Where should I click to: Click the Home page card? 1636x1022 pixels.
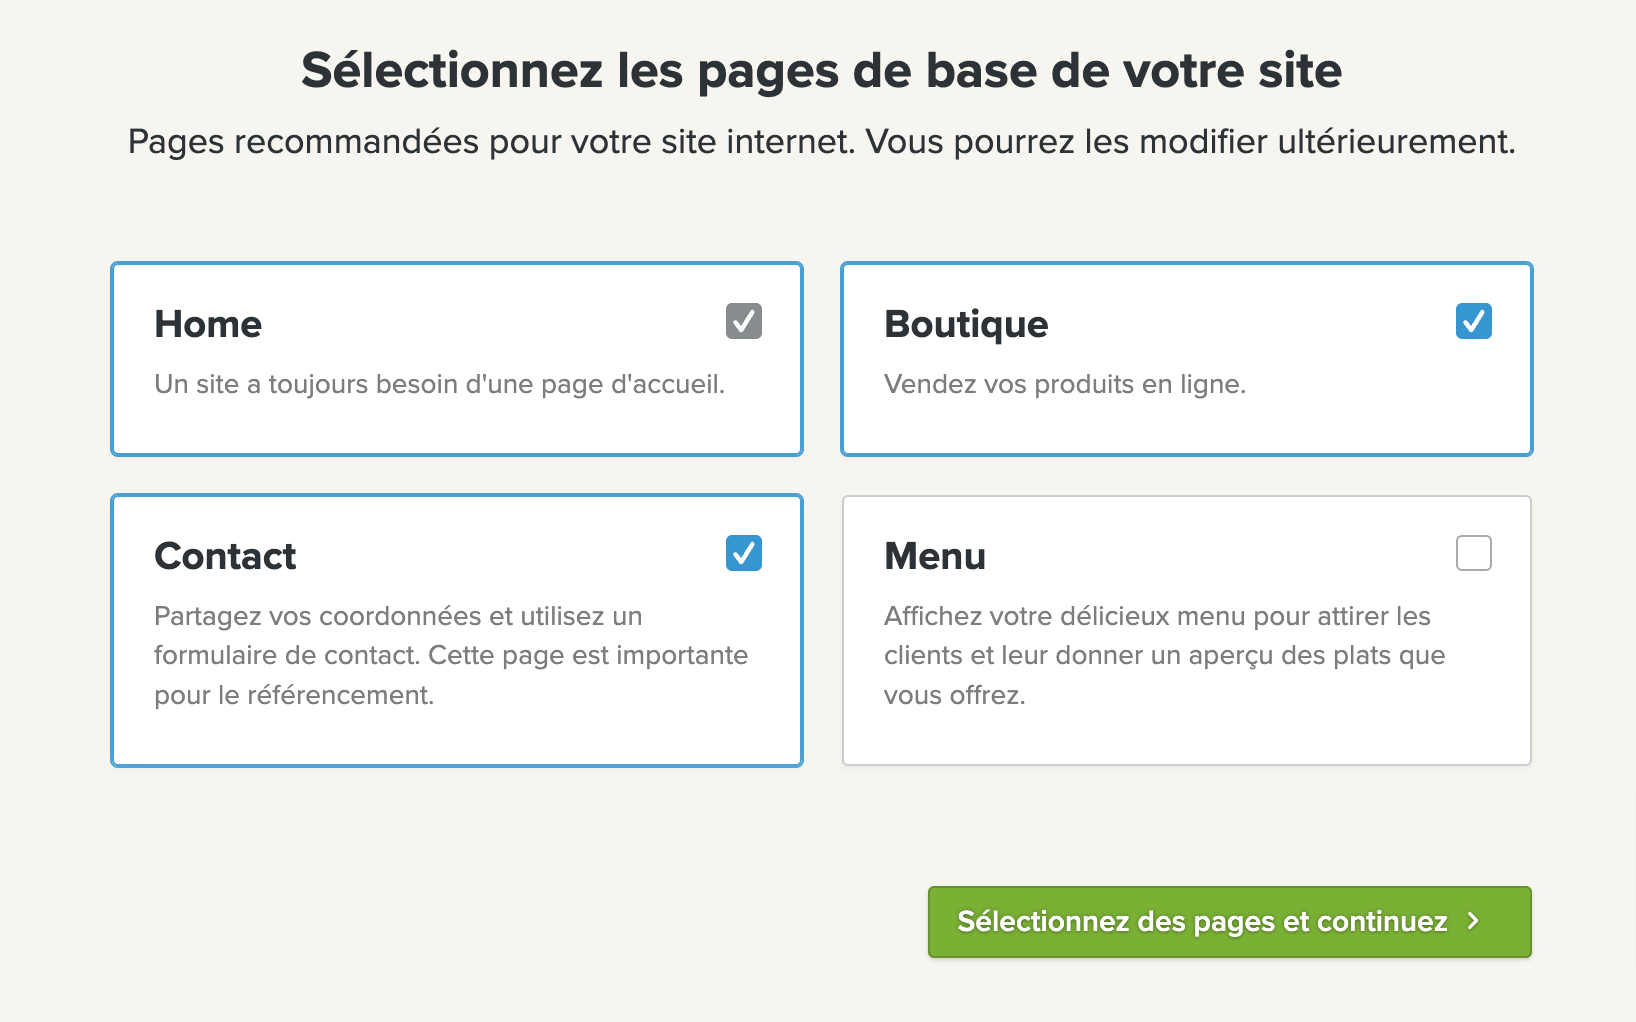coord(456,358)
